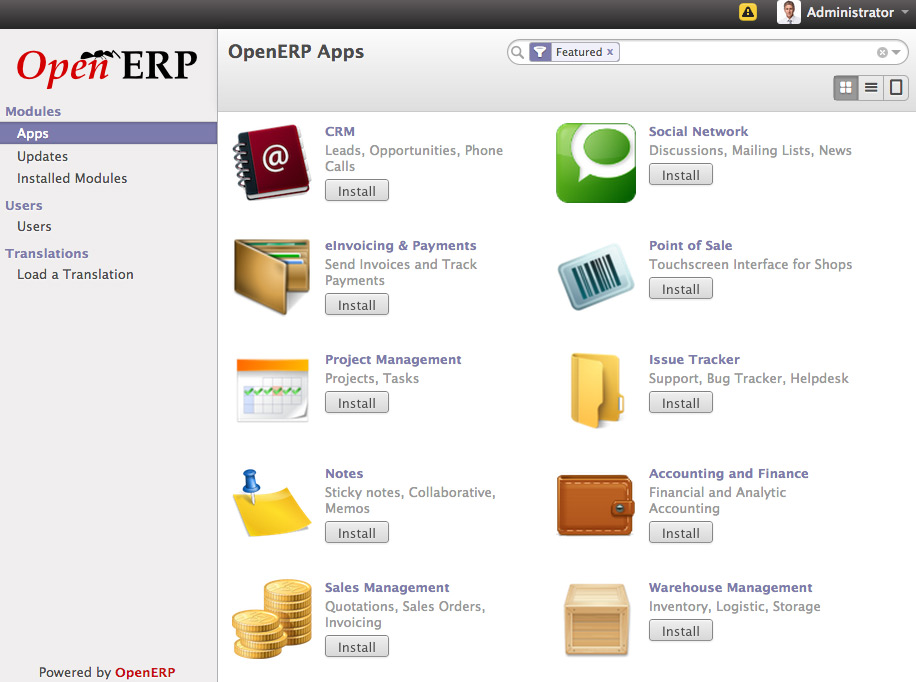The width and height of the screenshot is (916, 682).
Task: Open the Social Network speech bubble icon
Action: pyautogui.click(x=595, y=162)
